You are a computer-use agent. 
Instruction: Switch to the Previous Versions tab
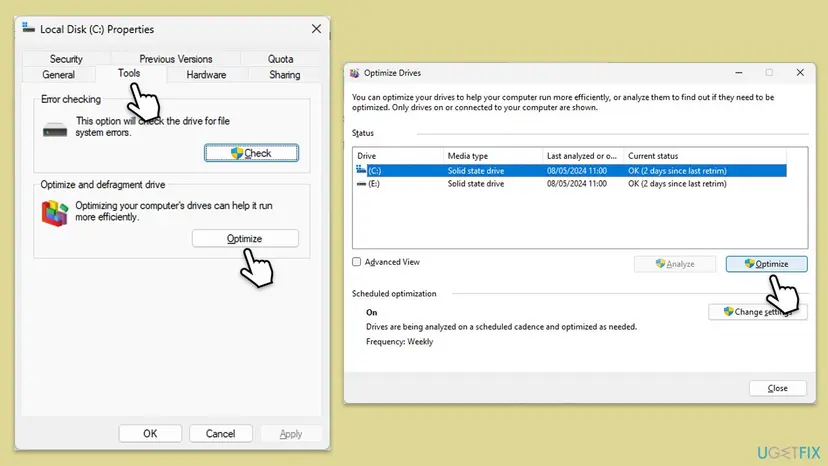tap(175, 59)
